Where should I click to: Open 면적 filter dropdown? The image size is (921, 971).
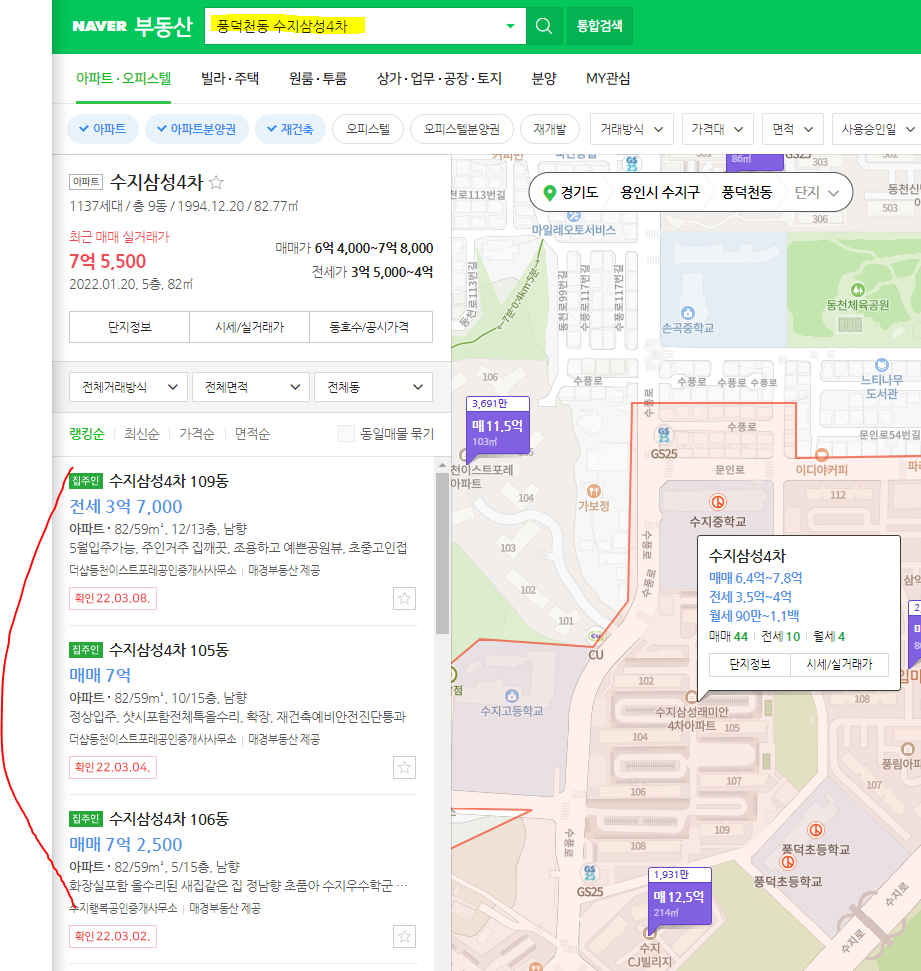[793, 129]
